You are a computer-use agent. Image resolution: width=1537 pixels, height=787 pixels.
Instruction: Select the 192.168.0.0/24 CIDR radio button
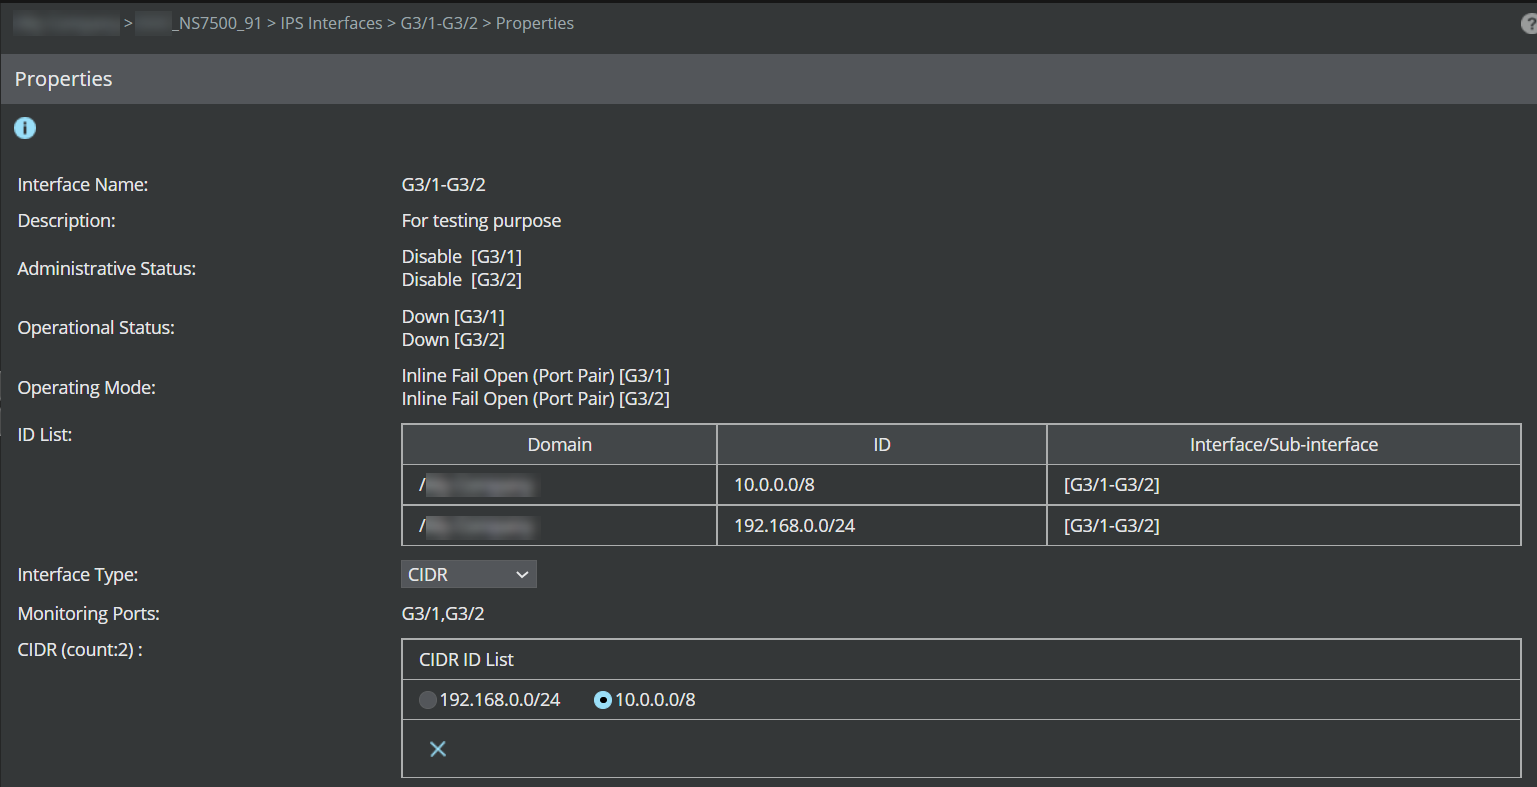tap(428, 700)
